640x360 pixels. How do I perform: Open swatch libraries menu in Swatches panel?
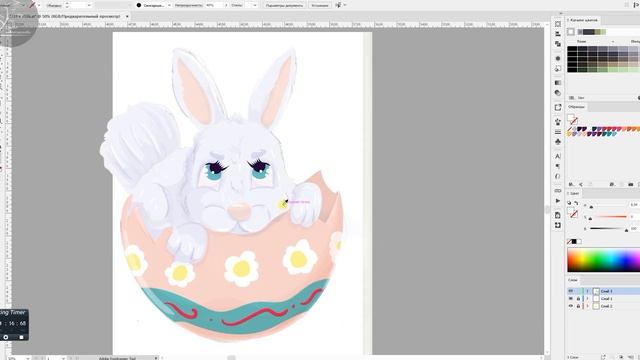tap(571, 184)
